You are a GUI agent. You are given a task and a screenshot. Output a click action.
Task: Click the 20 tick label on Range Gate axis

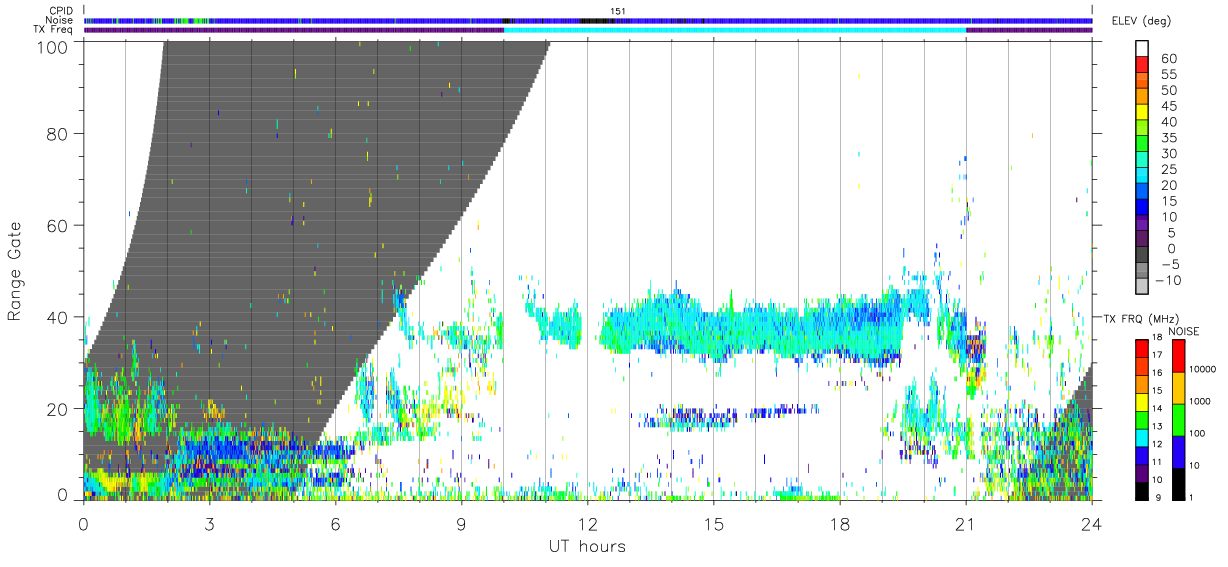(58, 409)
